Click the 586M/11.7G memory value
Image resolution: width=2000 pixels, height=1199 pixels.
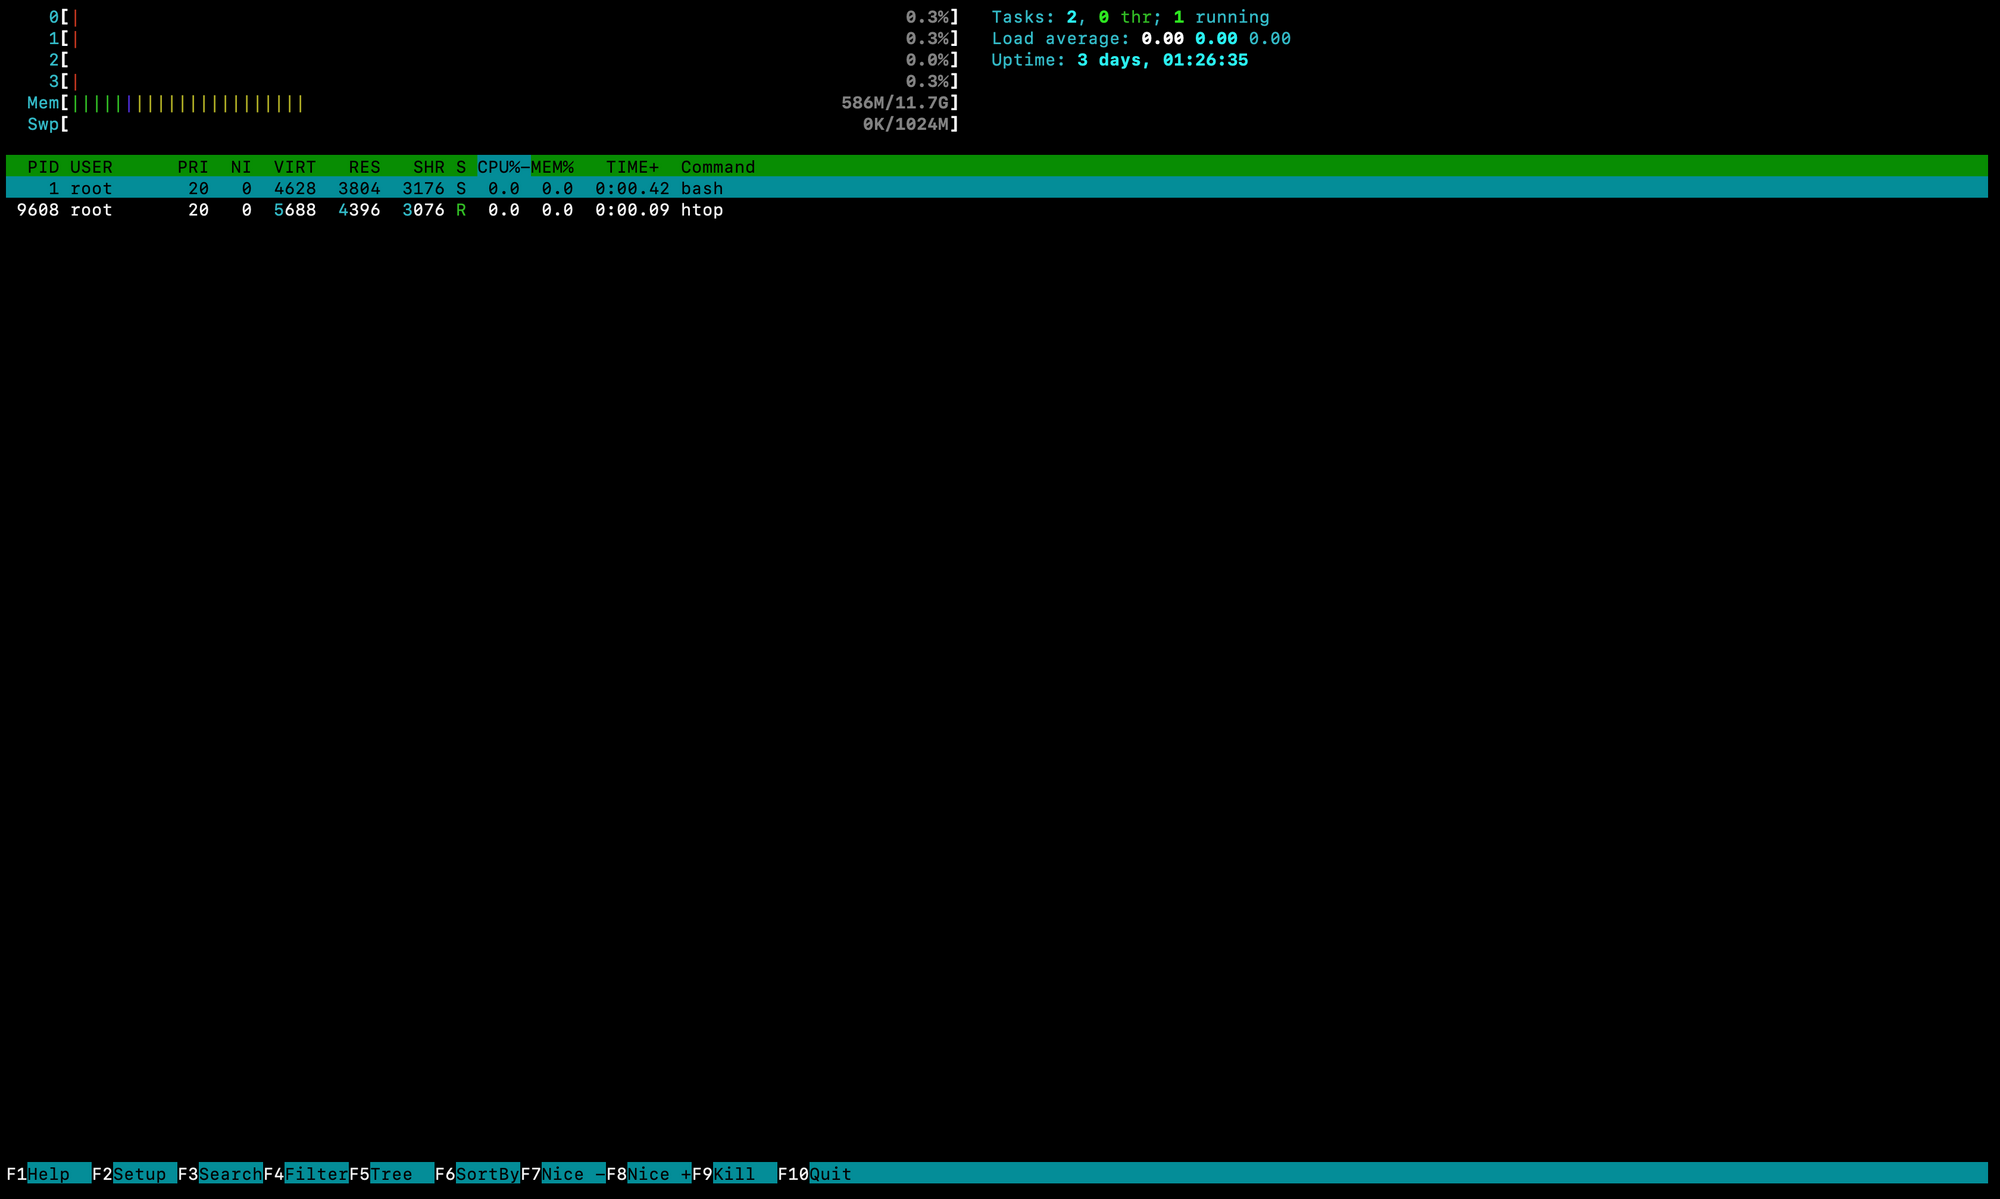(895, 103)
